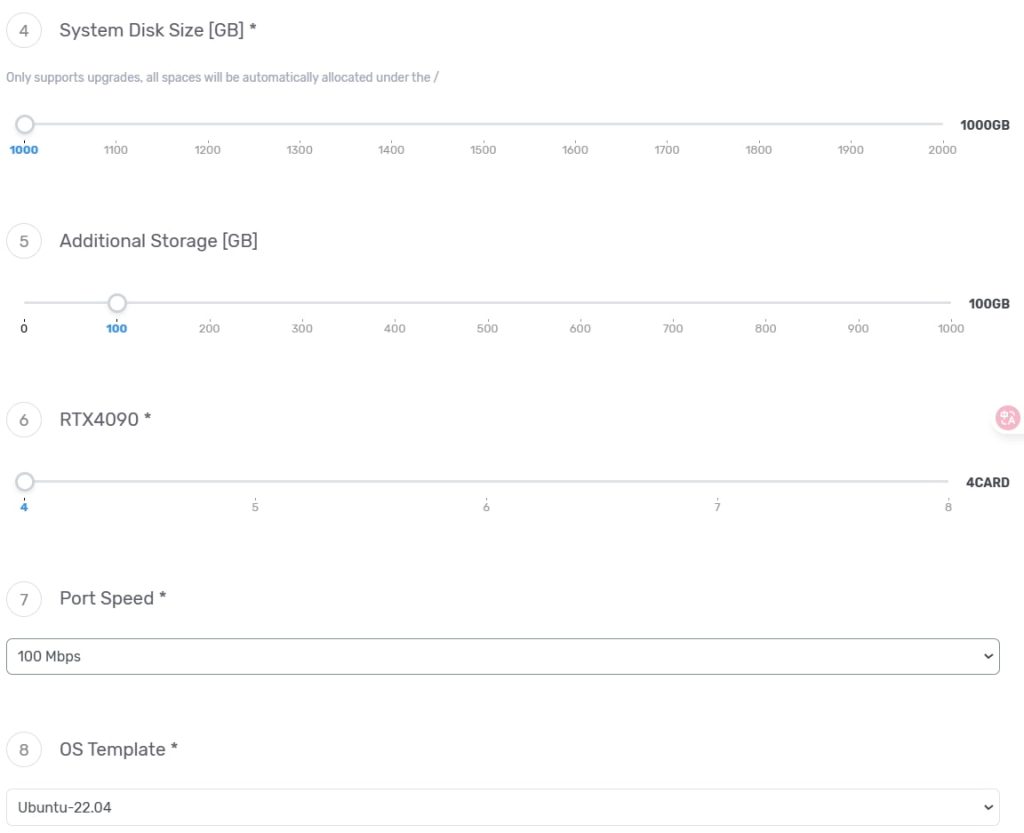
Task: Set Additional Storage to 300
Action: coord(302,303)
